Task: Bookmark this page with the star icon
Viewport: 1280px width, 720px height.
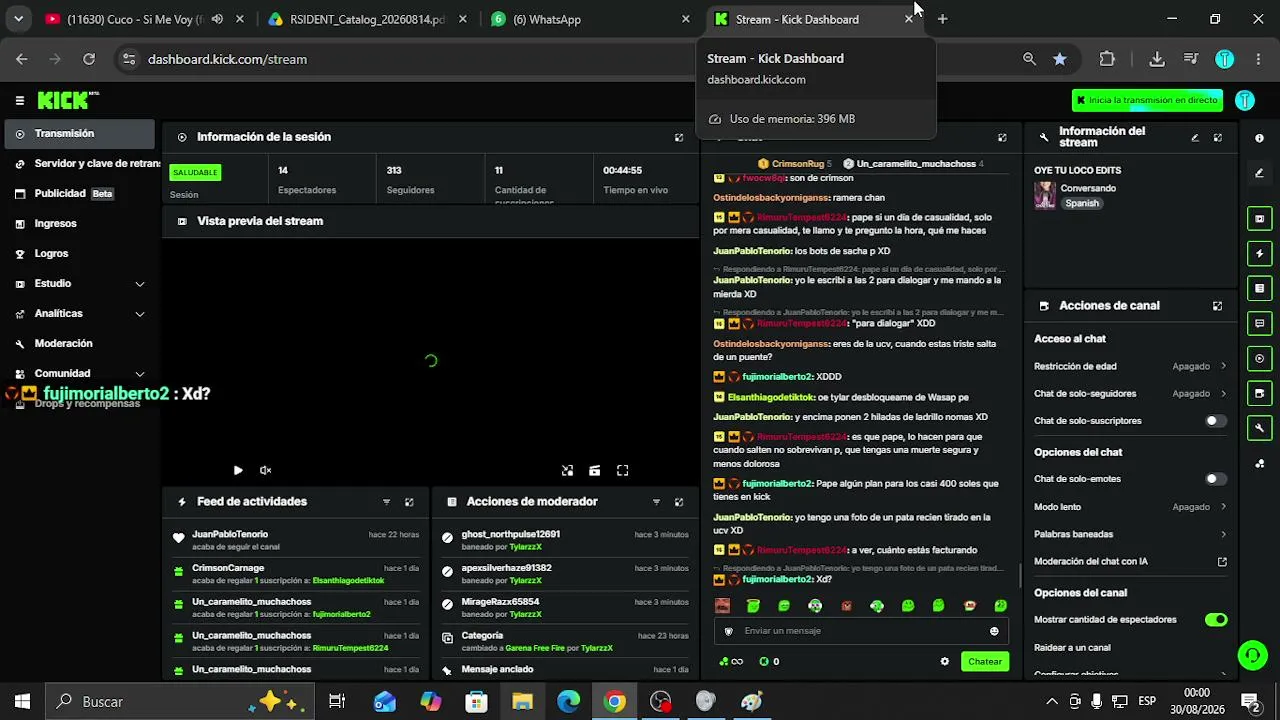Action: pos(1060,59)
